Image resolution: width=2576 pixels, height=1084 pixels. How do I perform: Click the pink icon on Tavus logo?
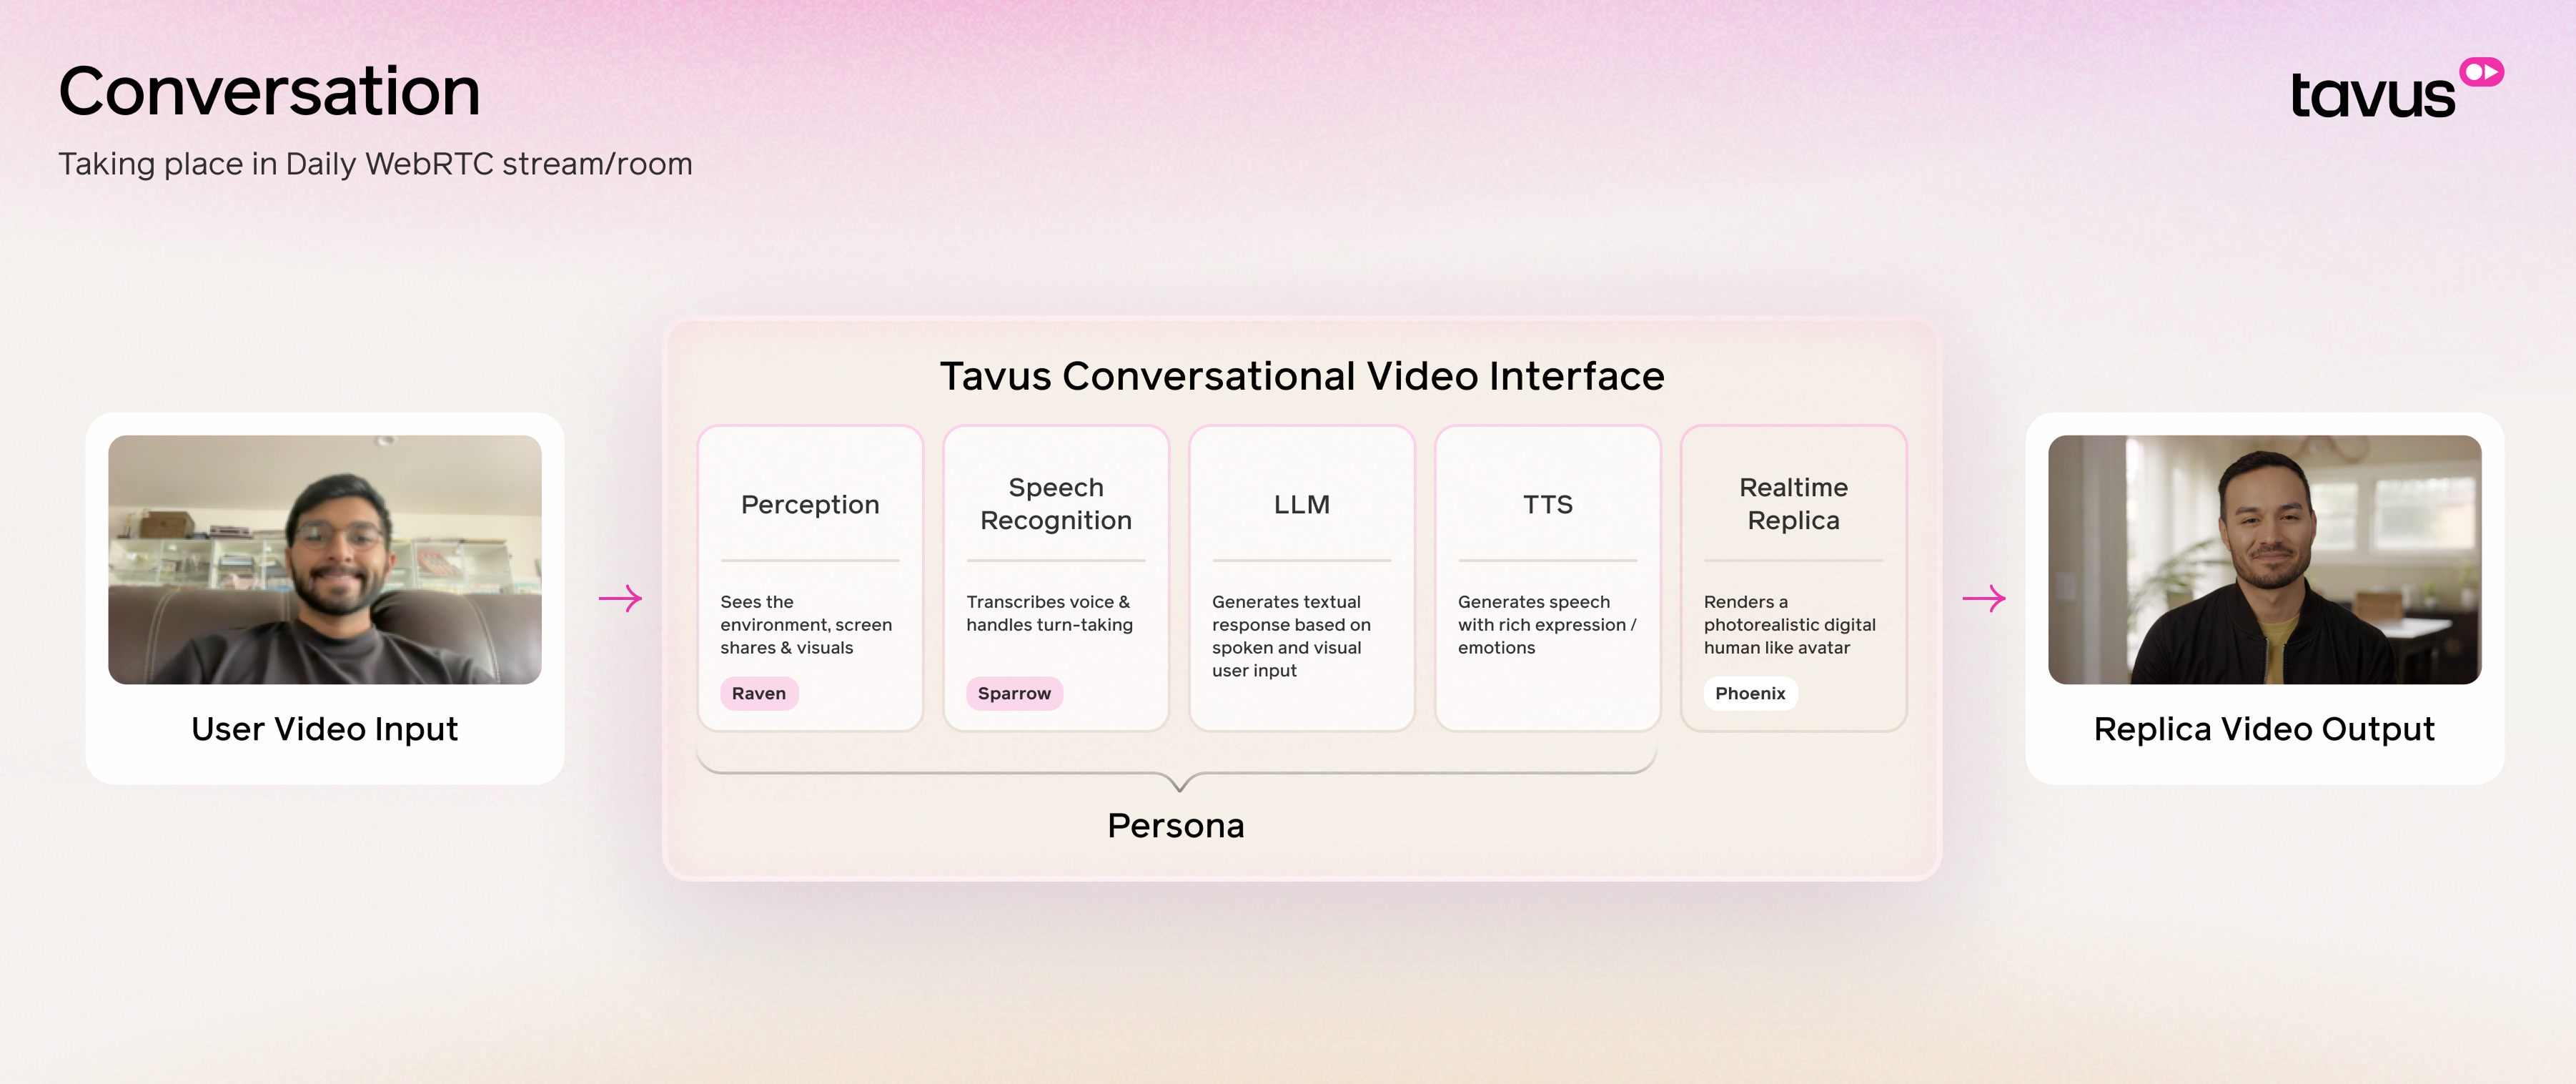pos(2482,72)
